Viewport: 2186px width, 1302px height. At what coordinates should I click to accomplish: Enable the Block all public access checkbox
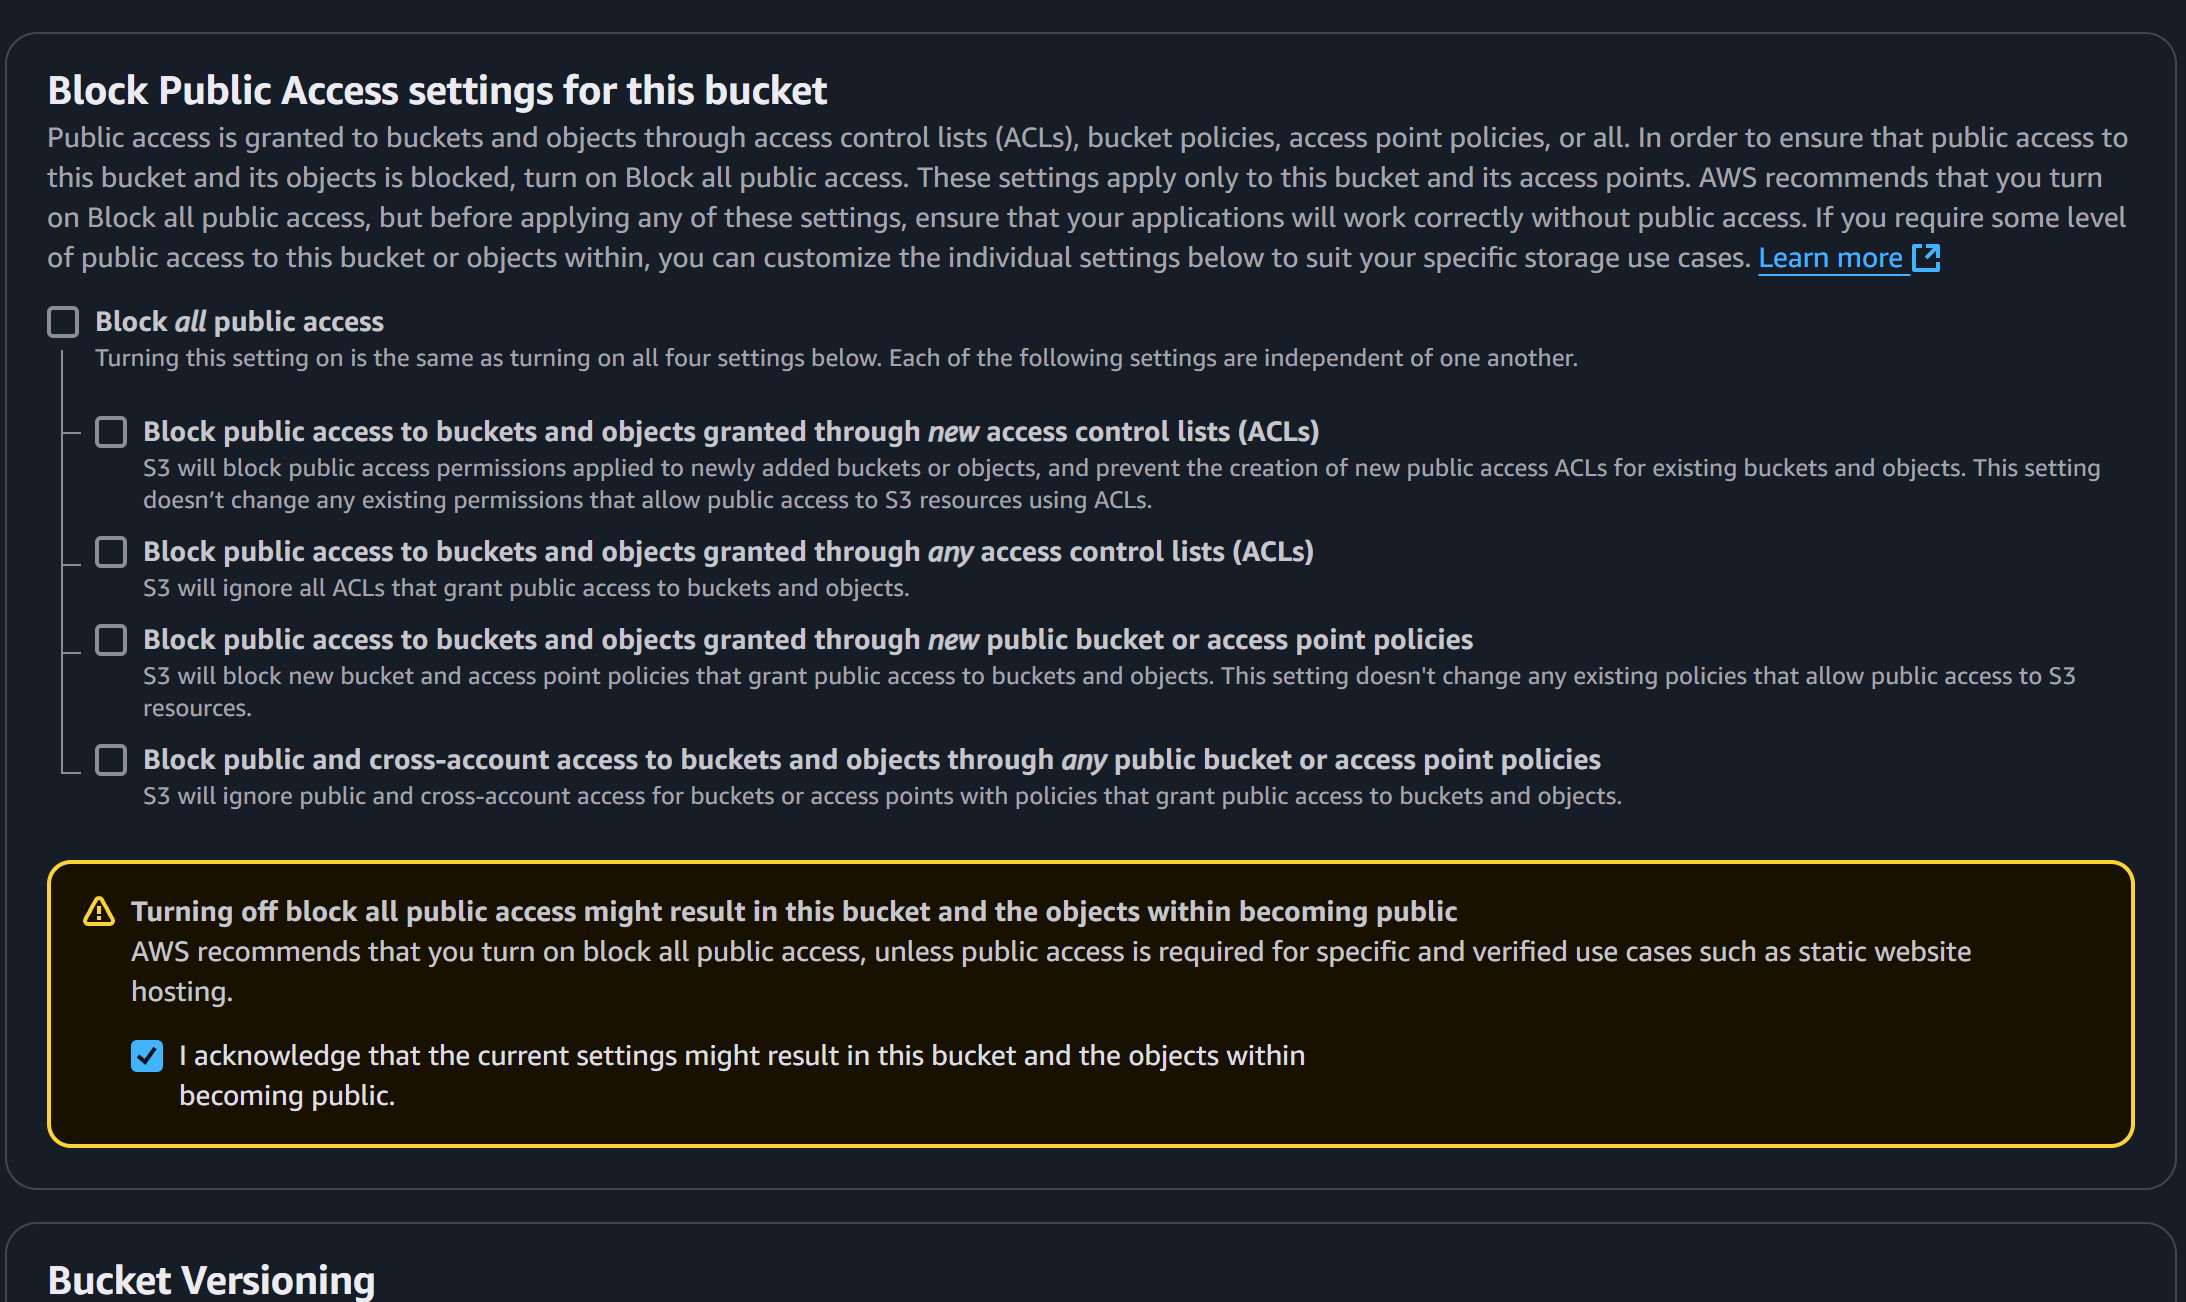click(63, 322)
